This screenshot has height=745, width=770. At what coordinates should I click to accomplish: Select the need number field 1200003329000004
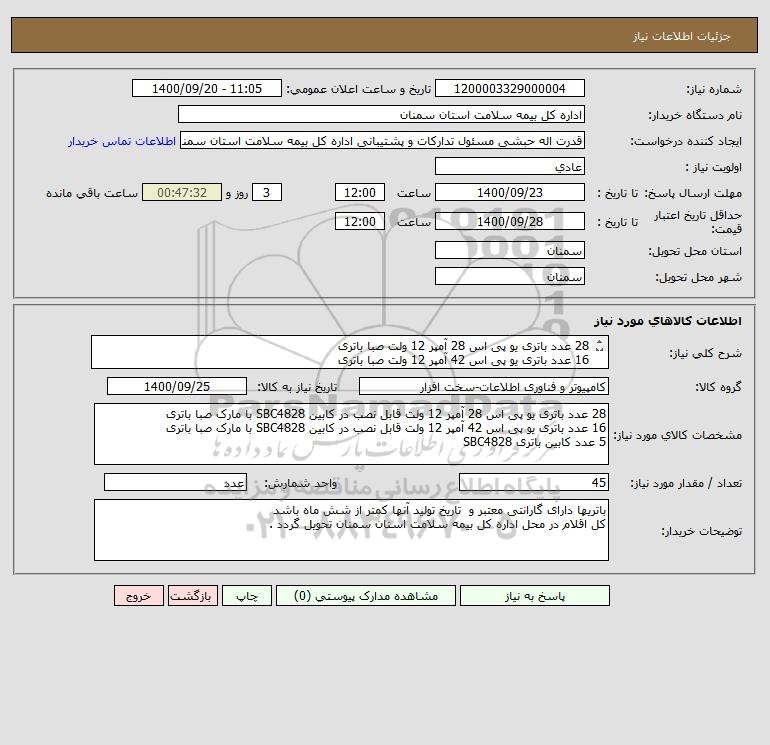510,88
